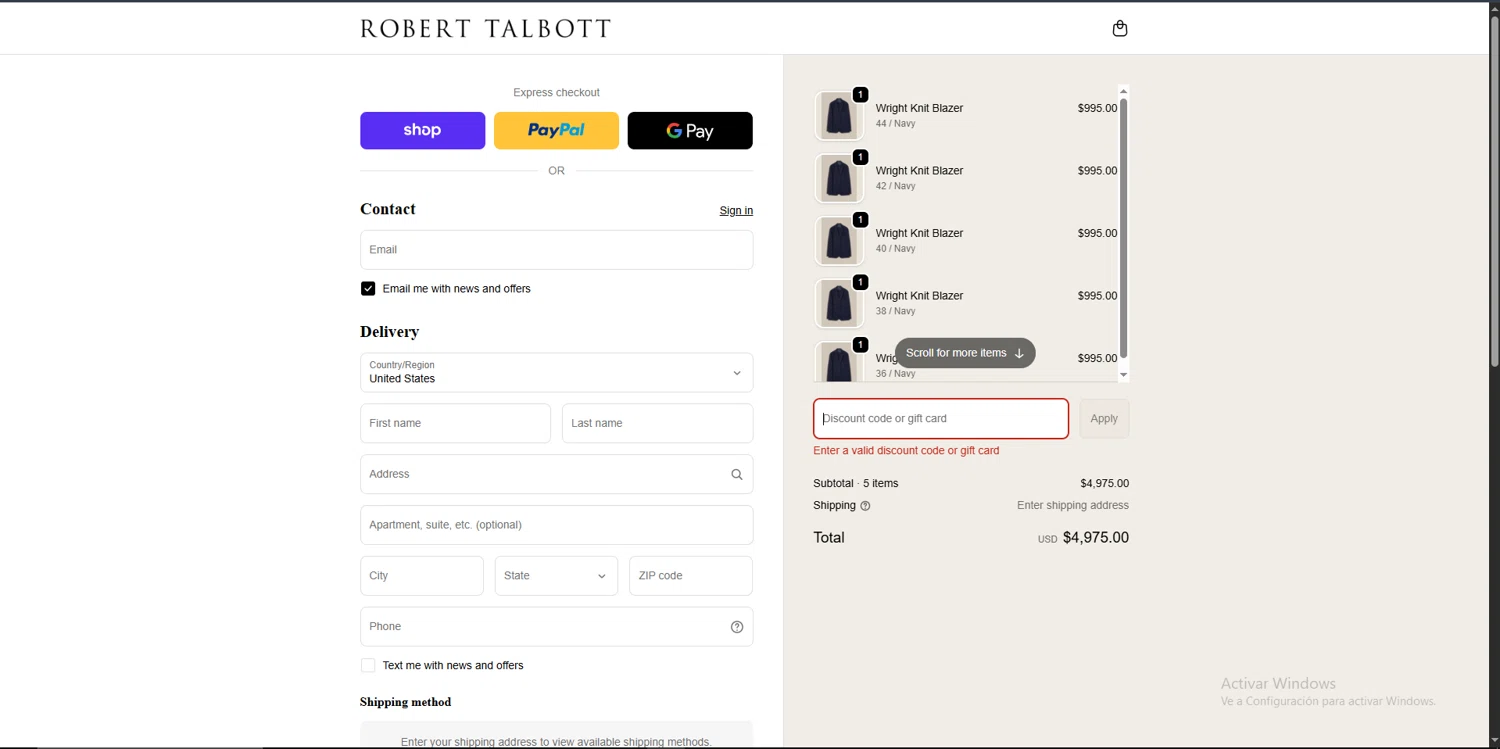Viewport: 1500px width, 749px height.
Task: Click Wright Knit Blazer 42 / Navy name
Action: pos(919,171)
